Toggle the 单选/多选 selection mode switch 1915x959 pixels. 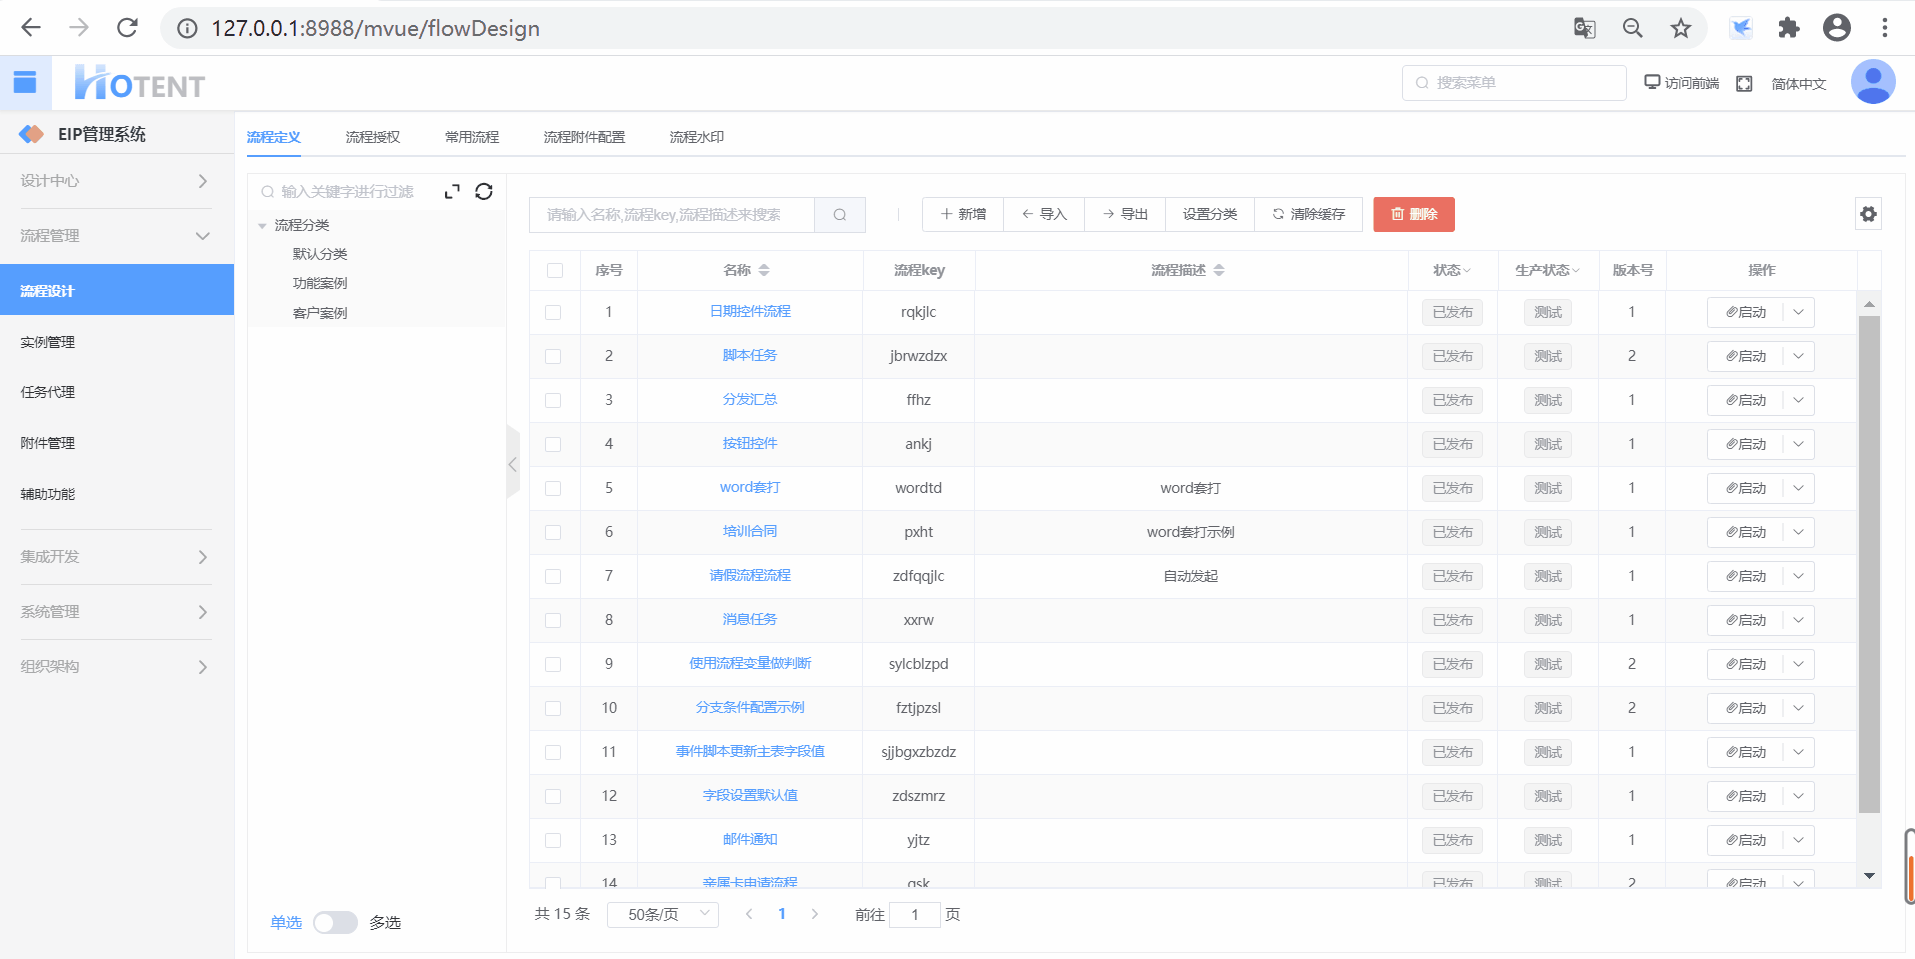(335, 922)
